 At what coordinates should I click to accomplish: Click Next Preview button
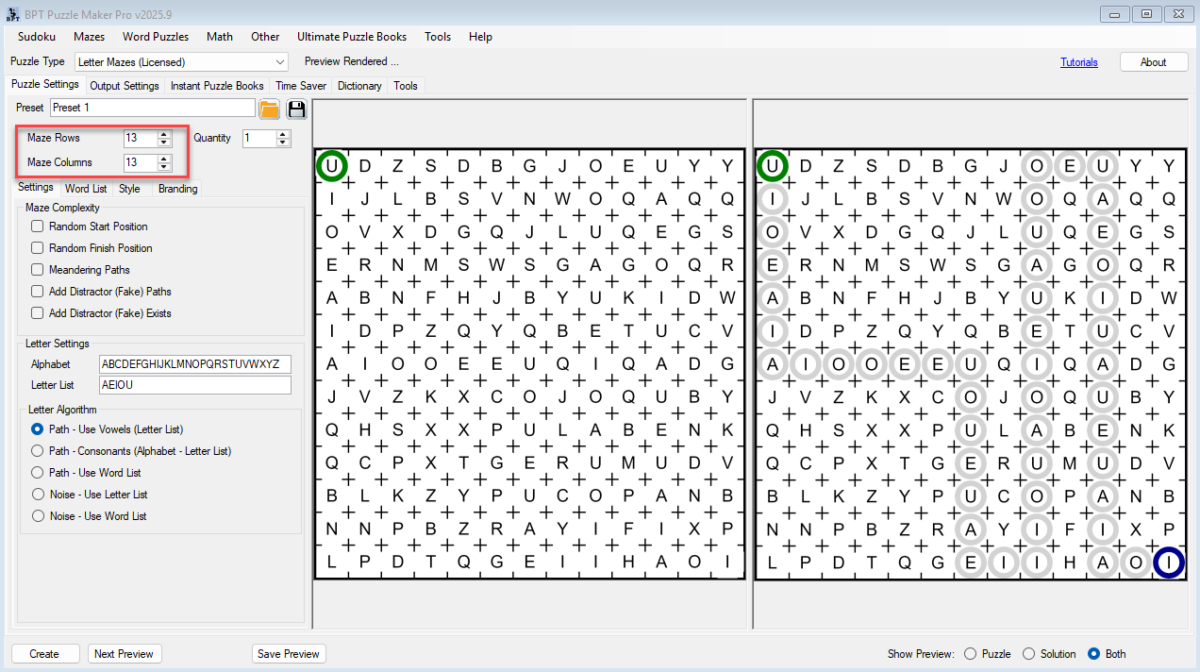click(124, 654)
